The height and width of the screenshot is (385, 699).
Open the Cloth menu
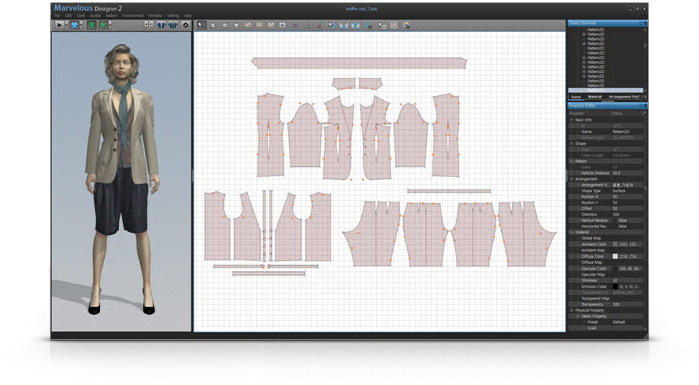[81, 16]
